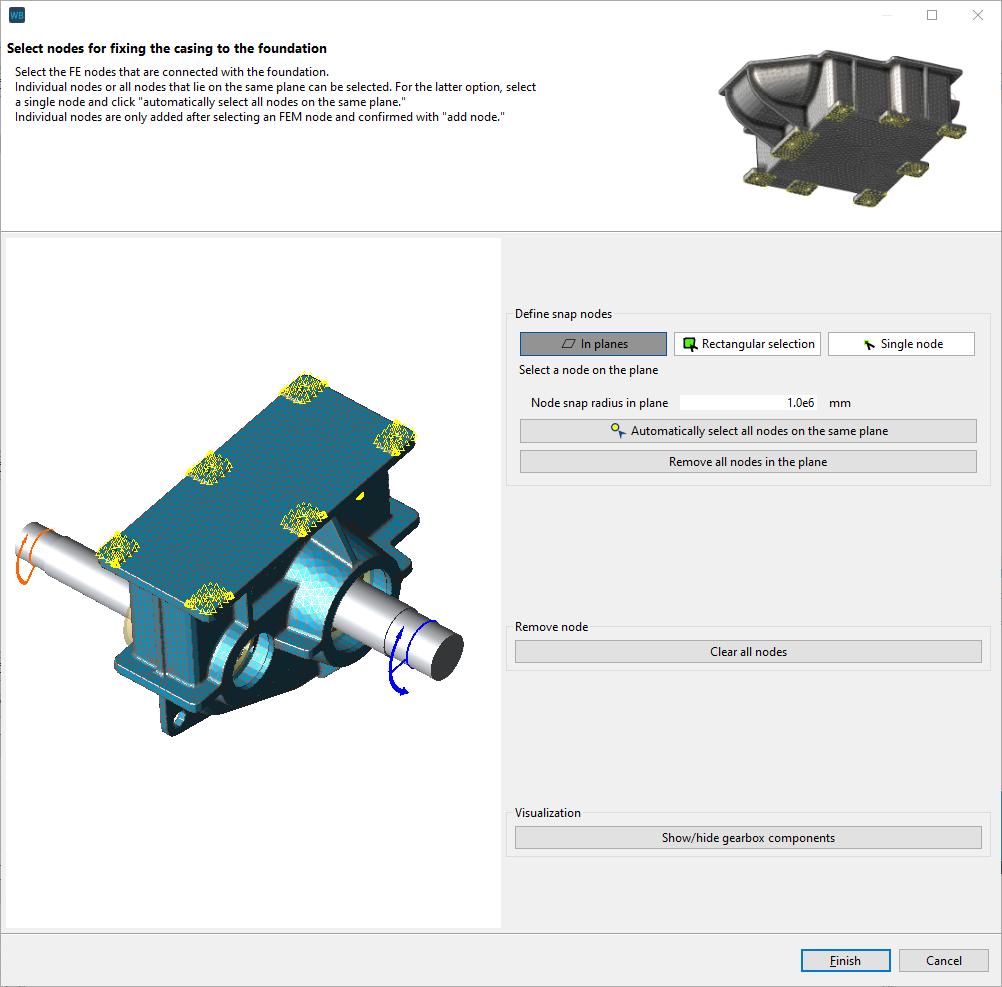1002x987 pixels.
Task: Click Automatically select all nodes on the same plane
Action: (x=747, y=430)
